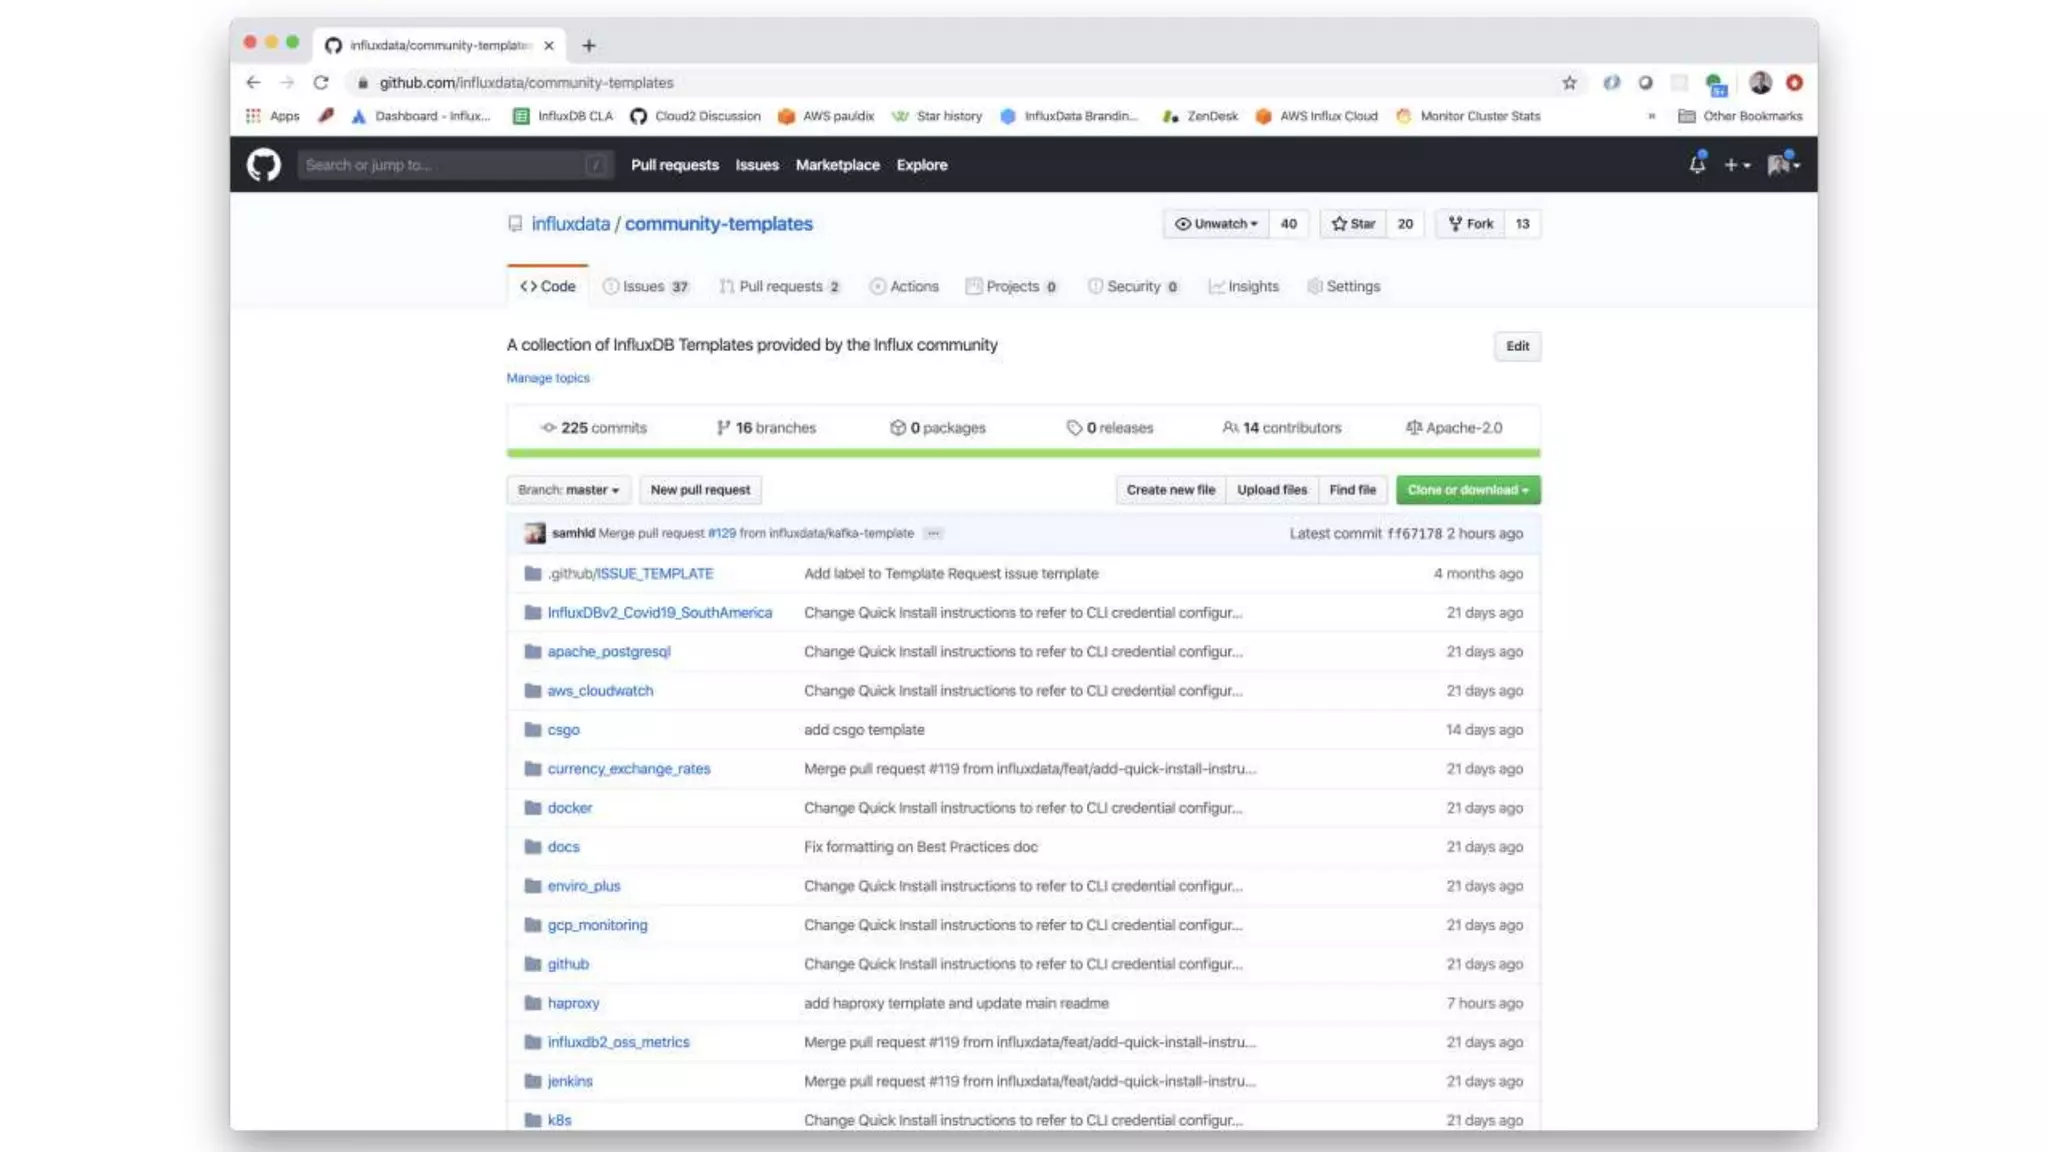The image size is (2048, 1152).
Task: Open the plus create-new dropdown in header
Action: (1736, 165)
